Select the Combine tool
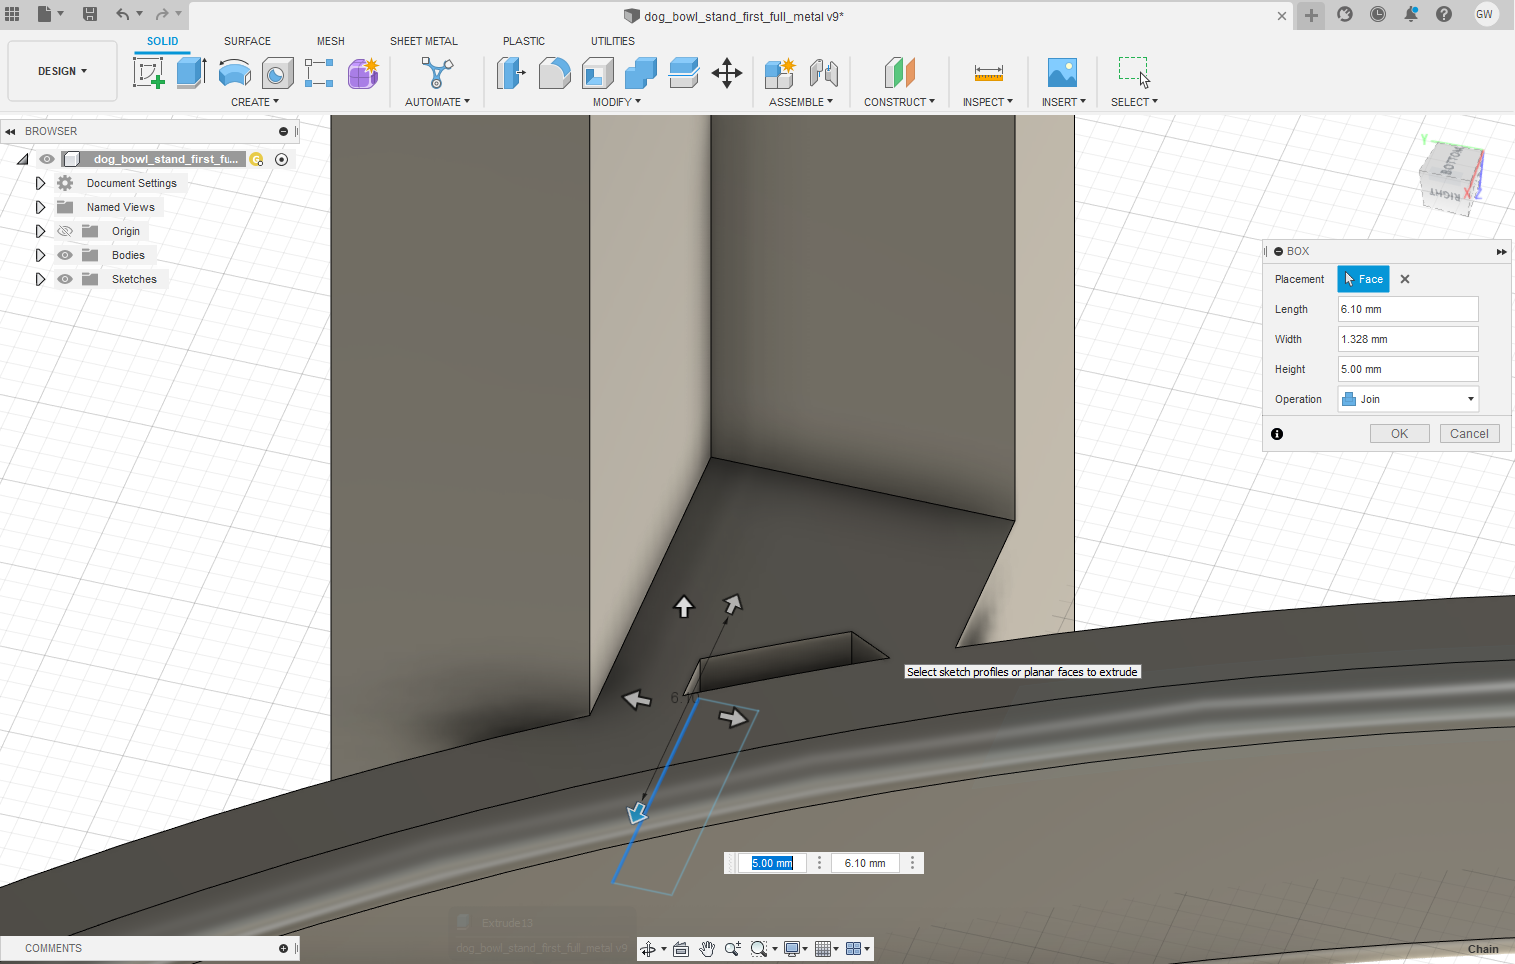1515x964 pixels. click(x=641, y=73)
